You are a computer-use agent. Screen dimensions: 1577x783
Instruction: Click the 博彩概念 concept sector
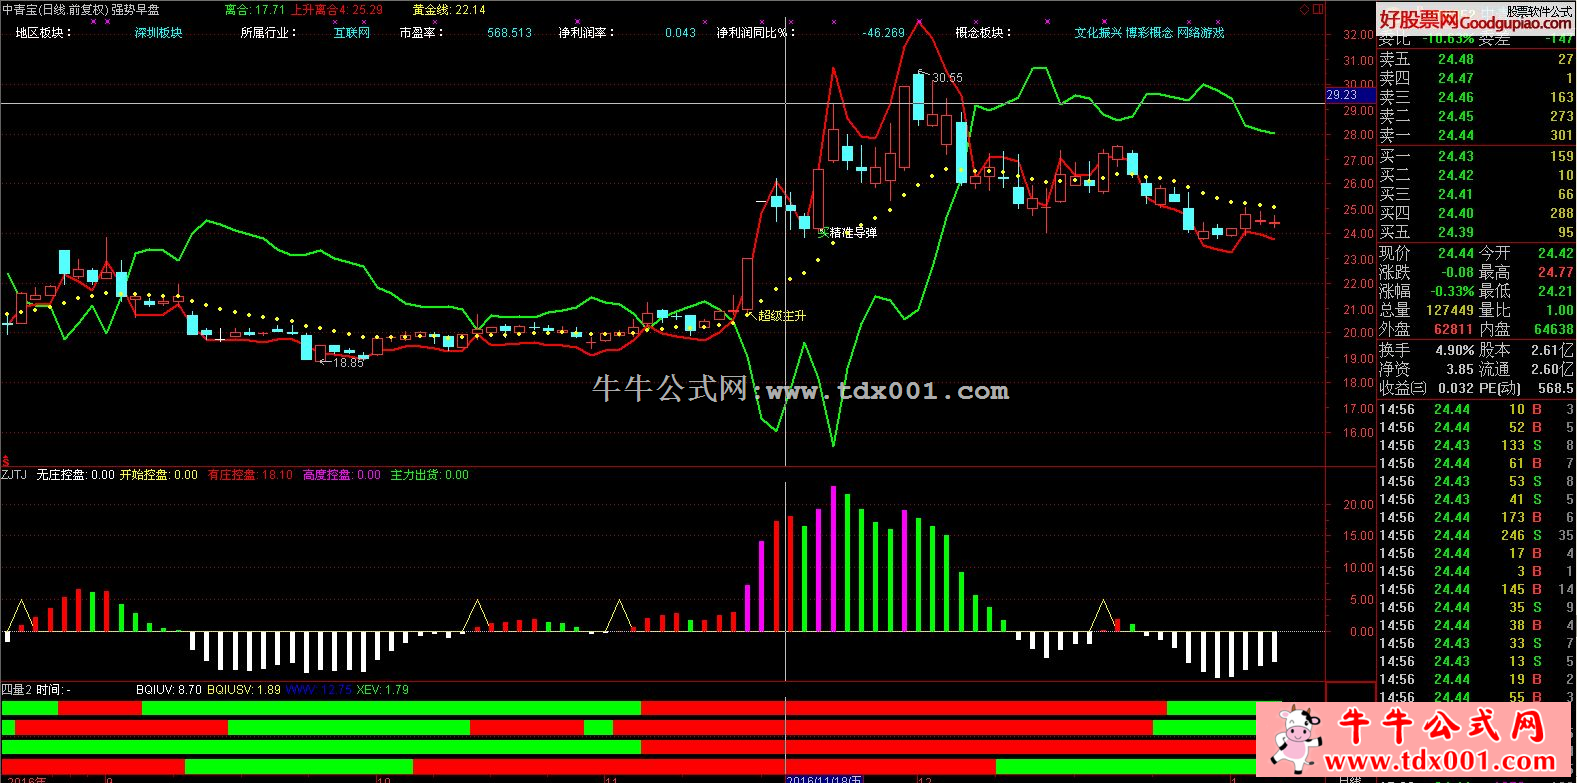point(1149,33)
